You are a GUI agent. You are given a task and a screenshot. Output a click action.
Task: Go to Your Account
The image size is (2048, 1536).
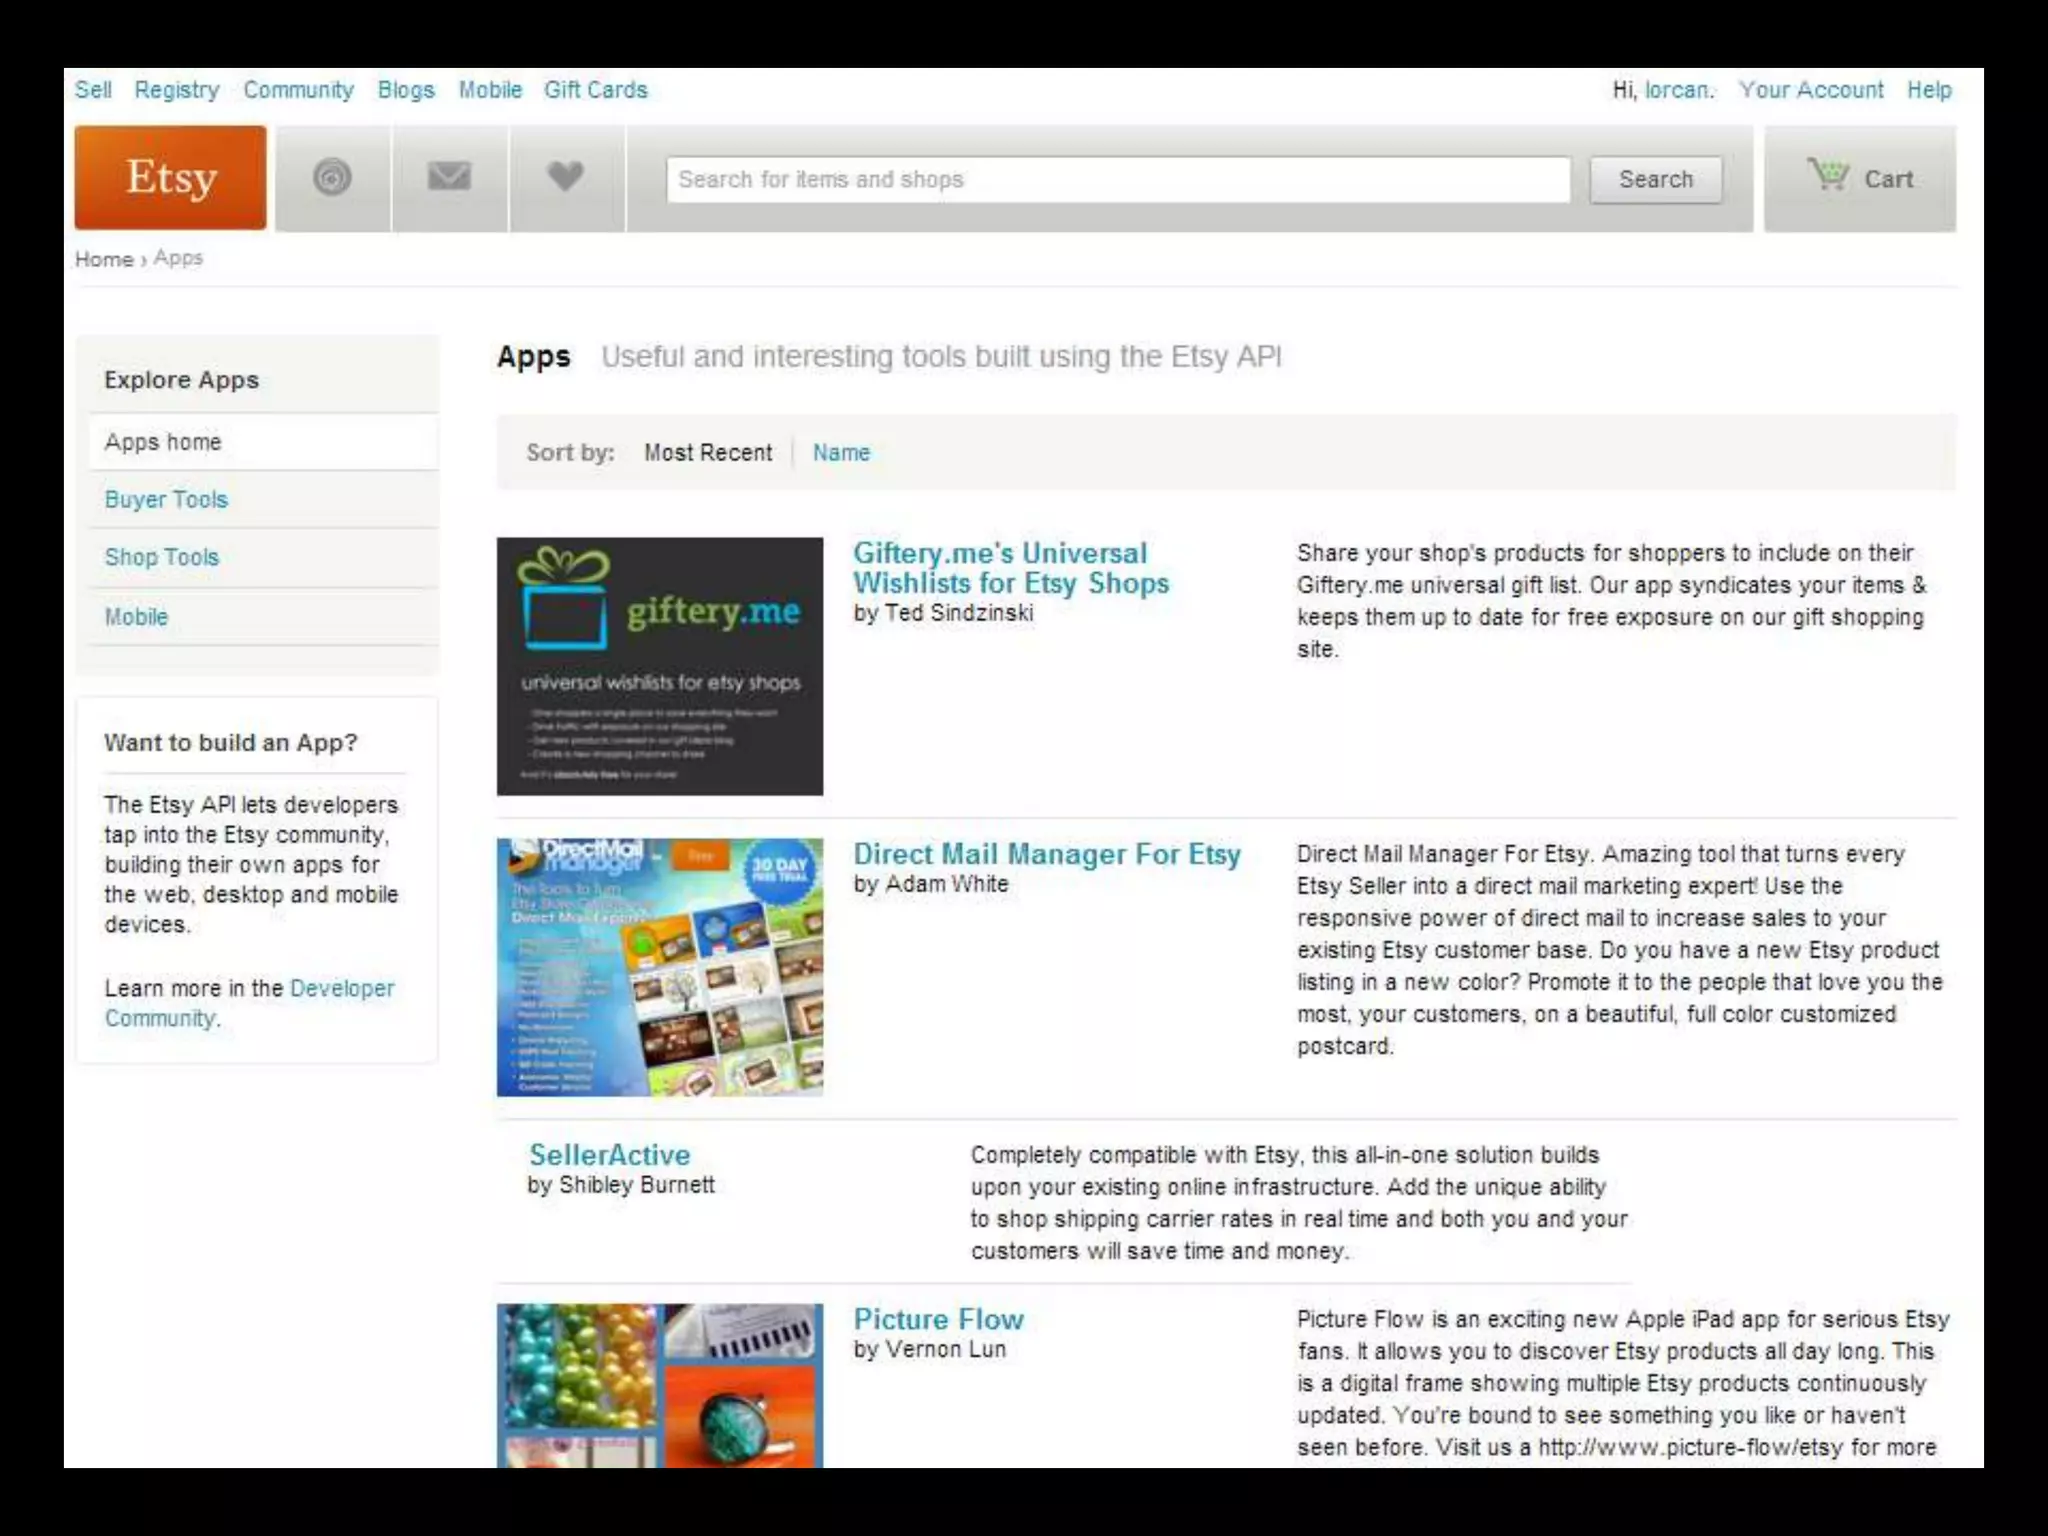(x=1810, y=90)
